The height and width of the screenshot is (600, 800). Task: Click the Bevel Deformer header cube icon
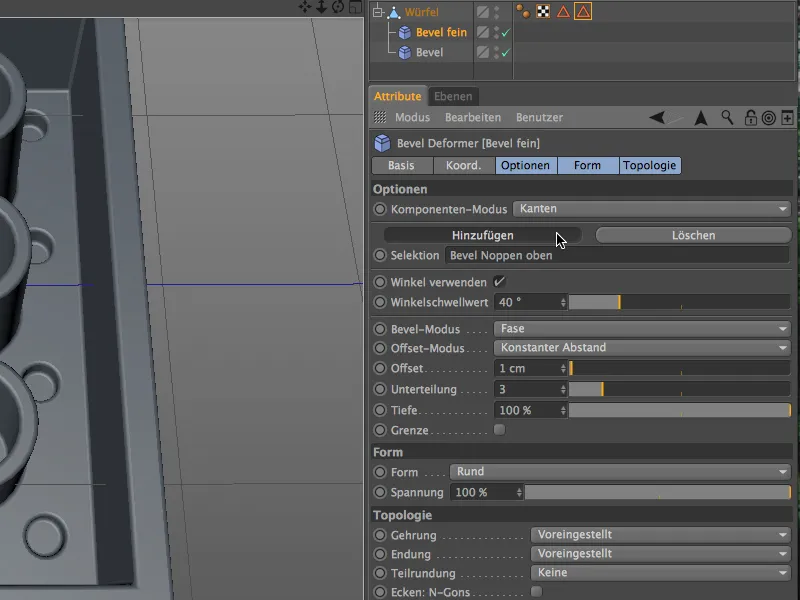[x=382, y=143]
